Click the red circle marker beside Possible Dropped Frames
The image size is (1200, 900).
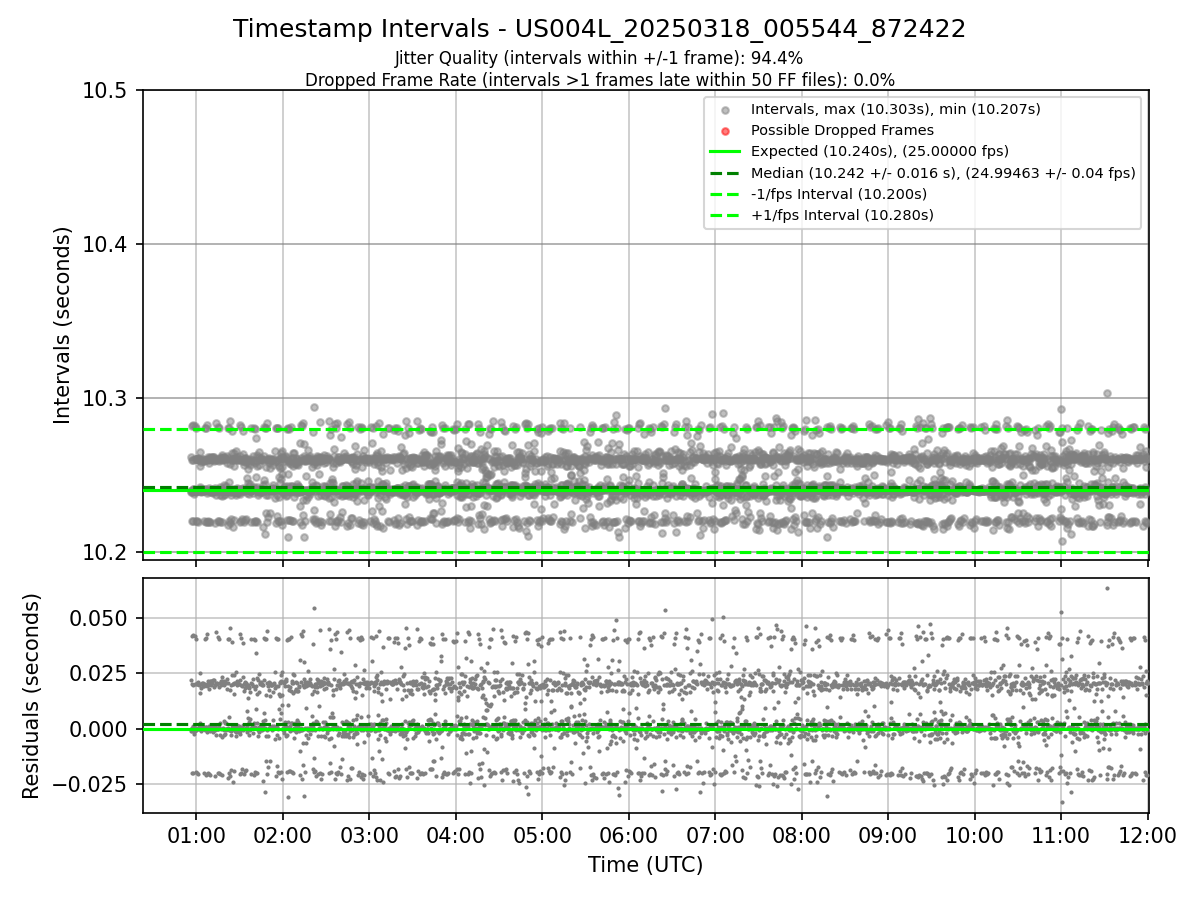726,131
